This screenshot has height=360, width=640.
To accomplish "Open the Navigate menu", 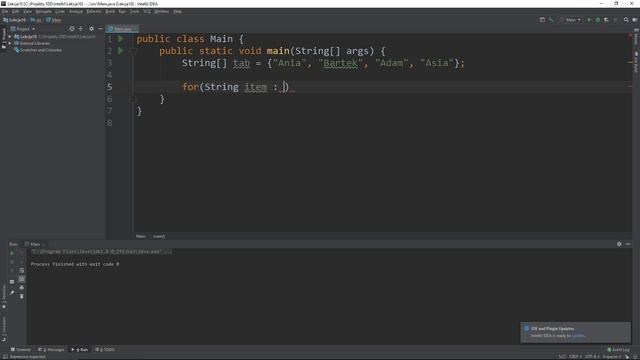I will point(43,11).
